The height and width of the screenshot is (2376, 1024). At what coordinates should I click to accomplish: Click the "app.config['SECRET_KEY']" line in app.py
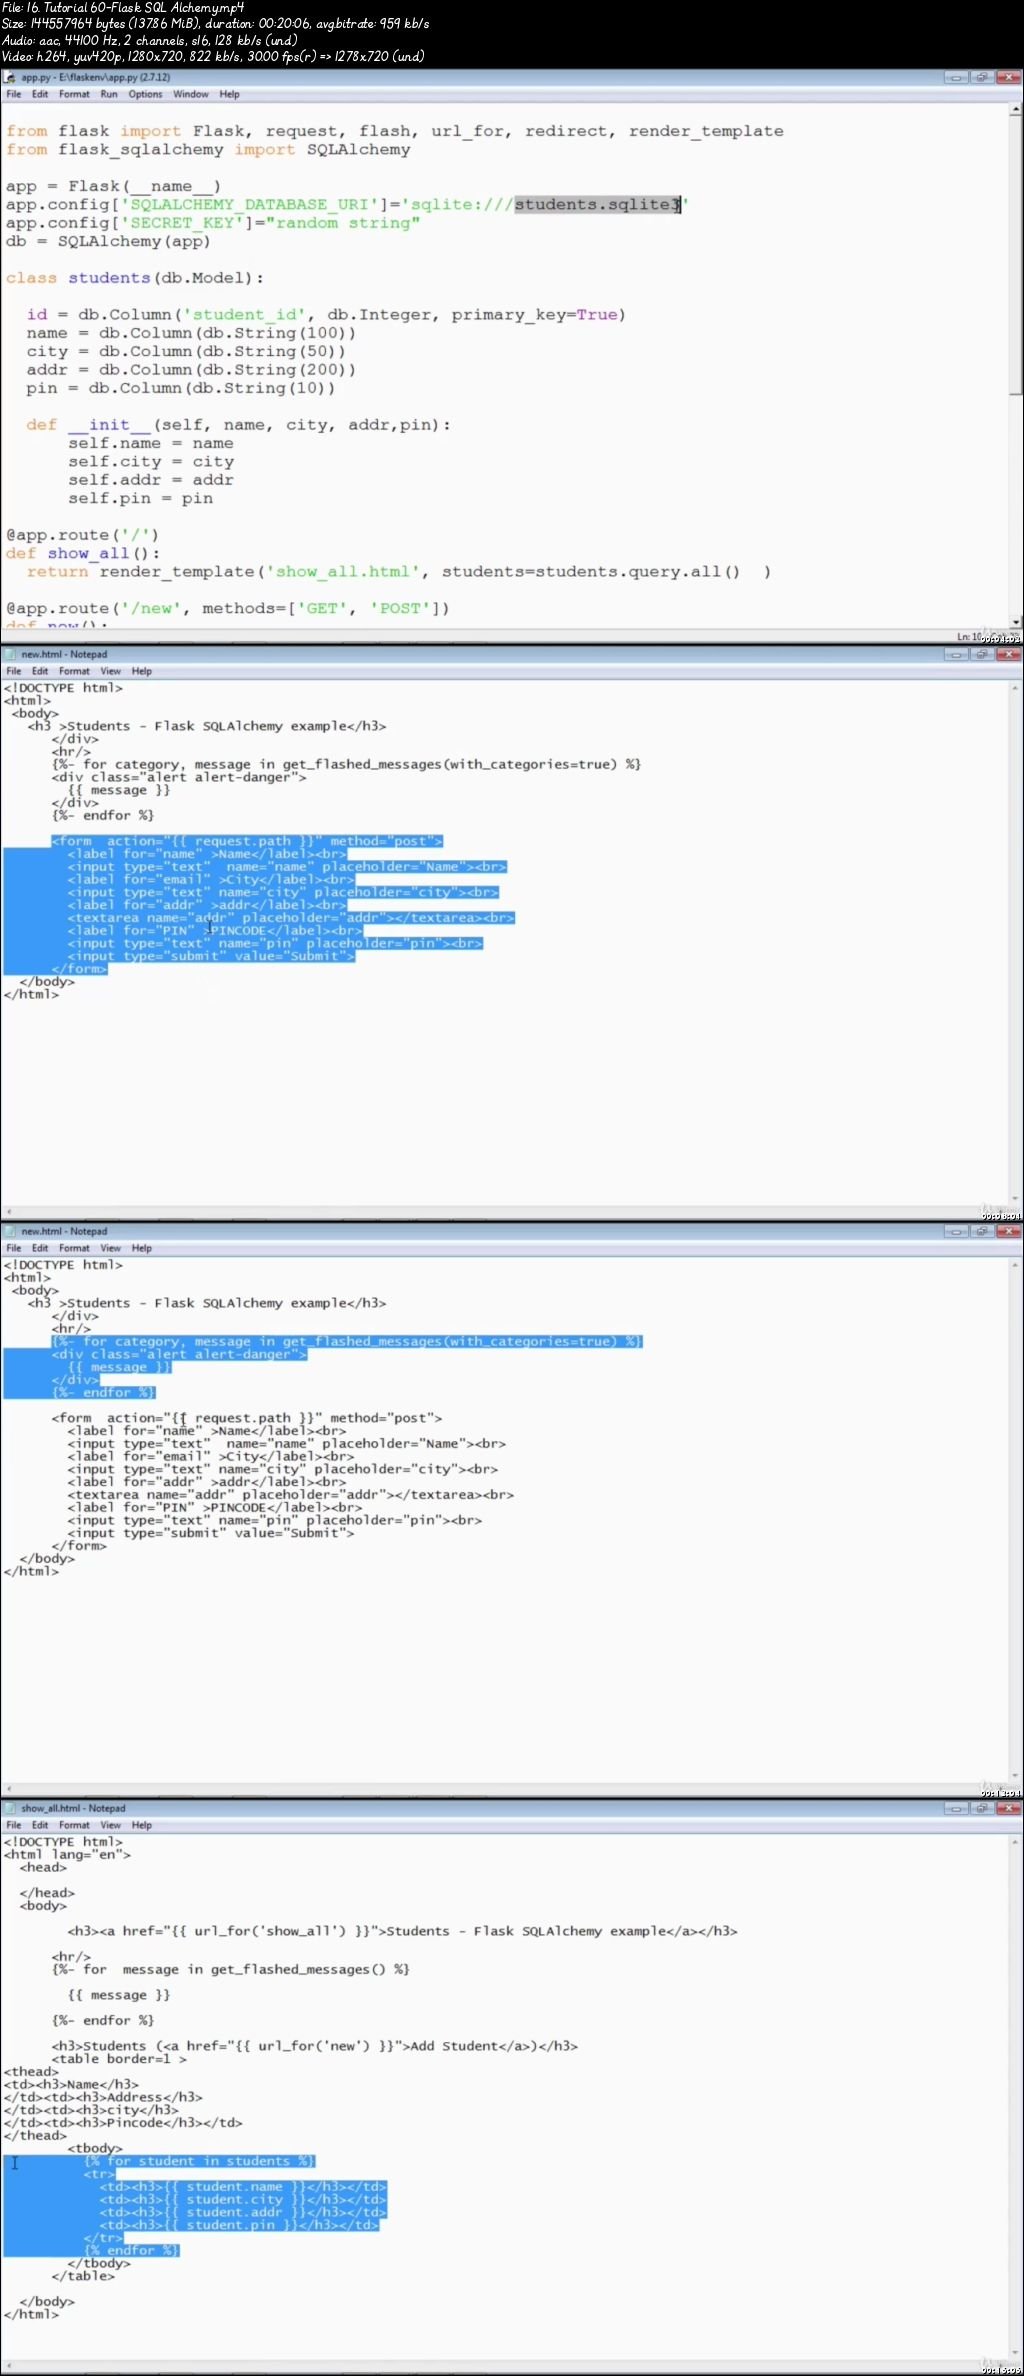pyautogui.click(x=213, y=223)
